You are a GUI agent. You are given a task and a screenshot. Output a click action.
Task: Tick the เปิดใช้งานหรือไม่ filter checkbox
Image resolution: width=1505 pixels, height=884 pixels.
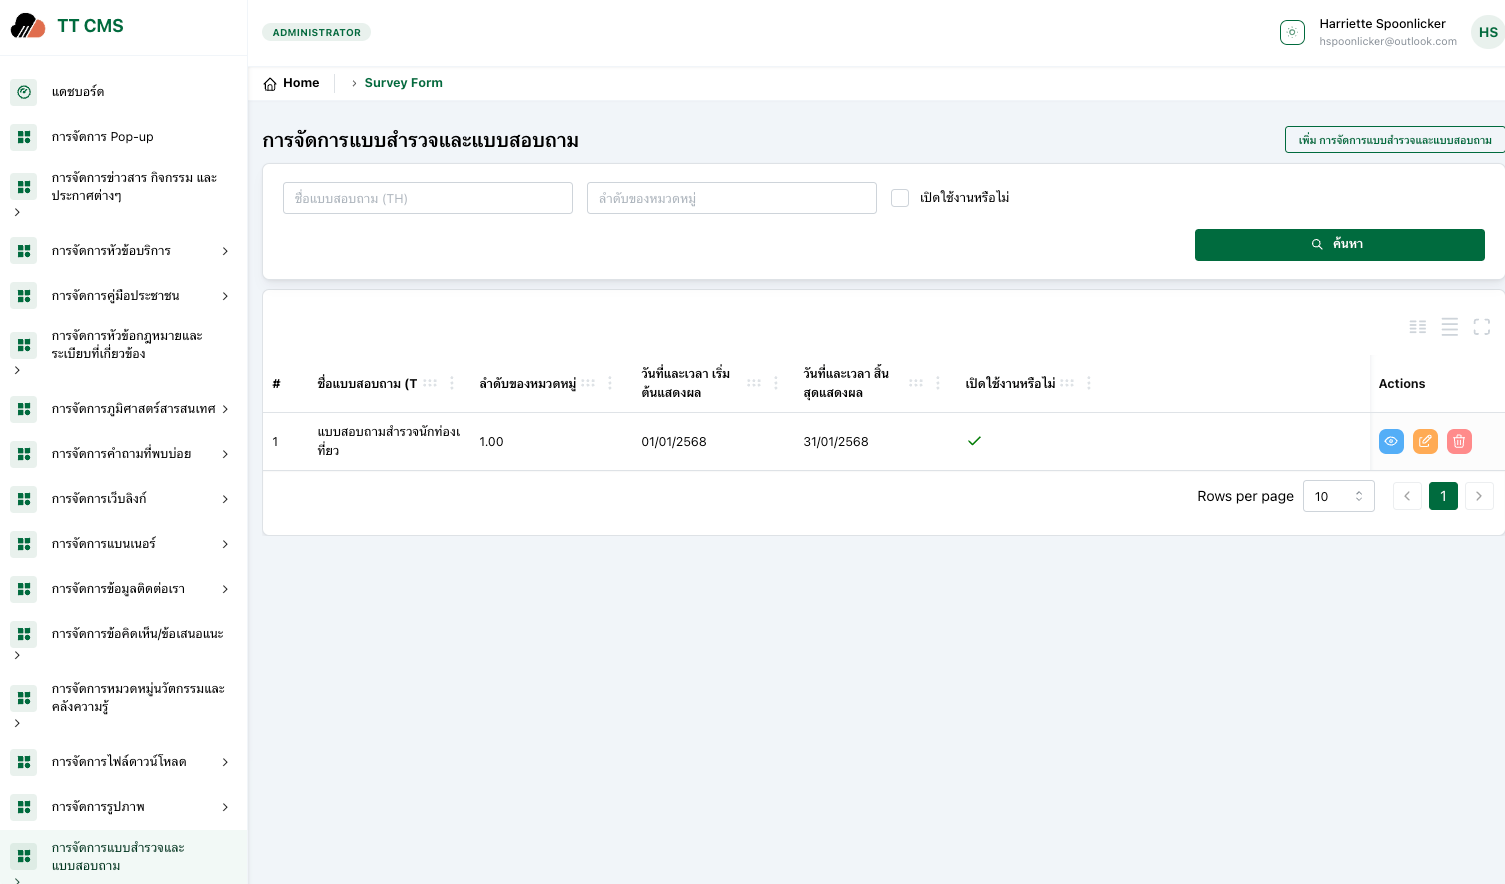coord(900,198)
